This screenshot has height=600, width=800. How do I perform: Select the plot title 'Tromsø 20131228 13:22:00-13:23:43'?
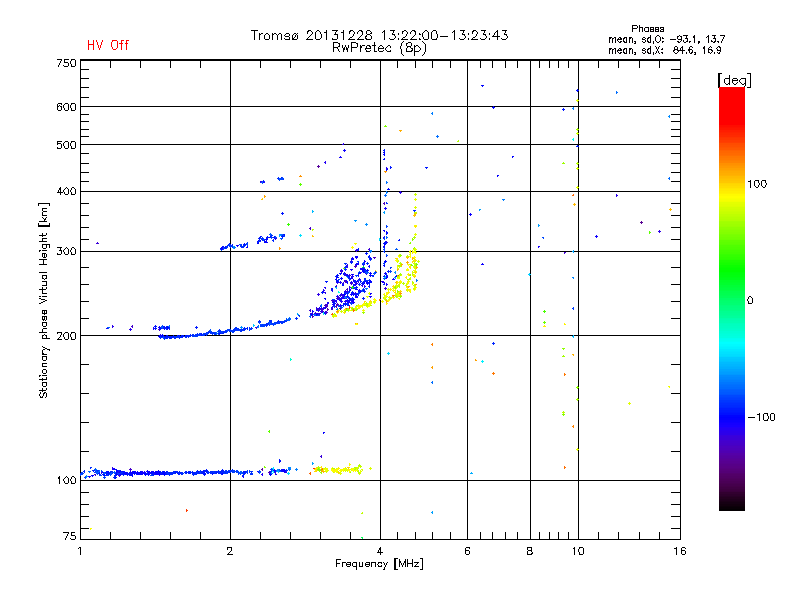(x=380, y=35)
